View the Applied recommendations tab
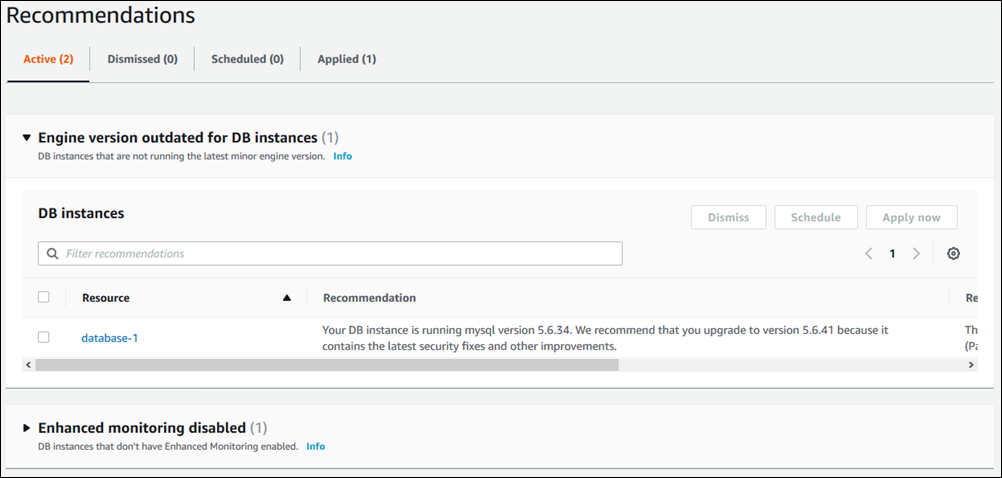Screen dimensions: 1002x478 pos(346,59)
